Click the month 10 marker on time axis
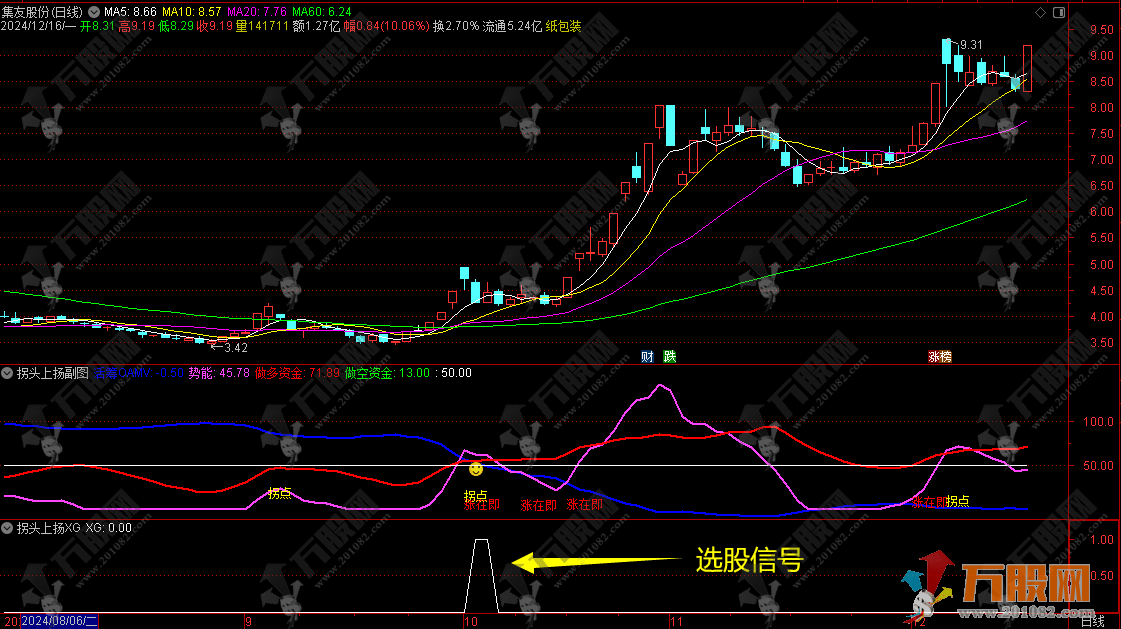The width and height of the screenshot is (1121, 629). click(x=470, y=622)
